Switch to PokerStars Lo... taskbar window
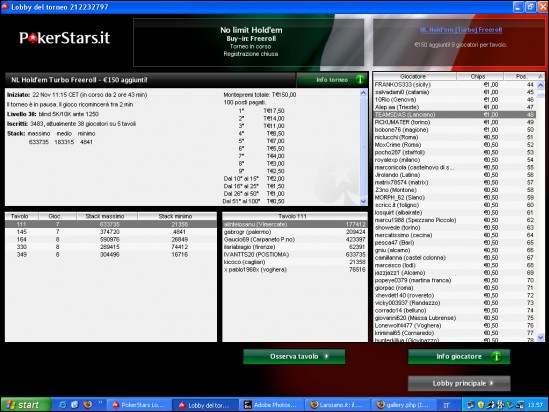The width and height of the screenshot is (549, 412). coord(139,405)
